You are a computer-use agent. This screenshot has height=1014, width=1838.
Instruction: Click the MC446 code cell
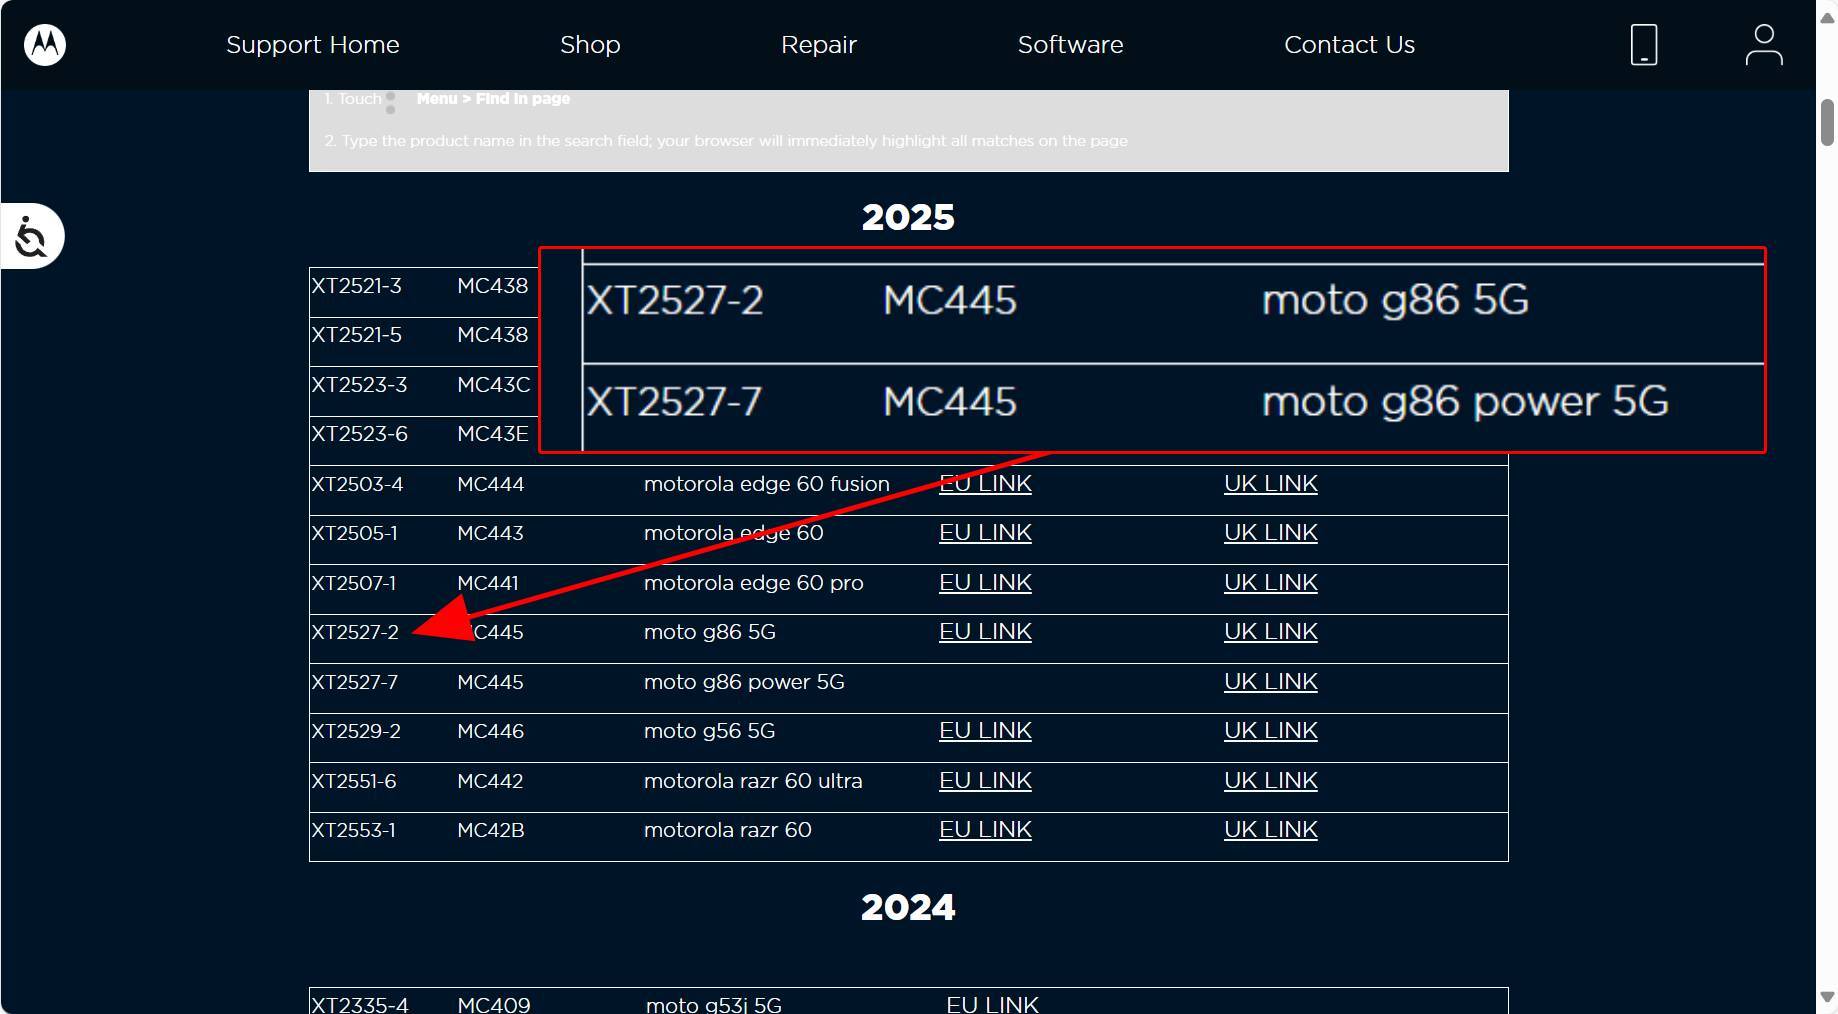(x=490, y=731)
